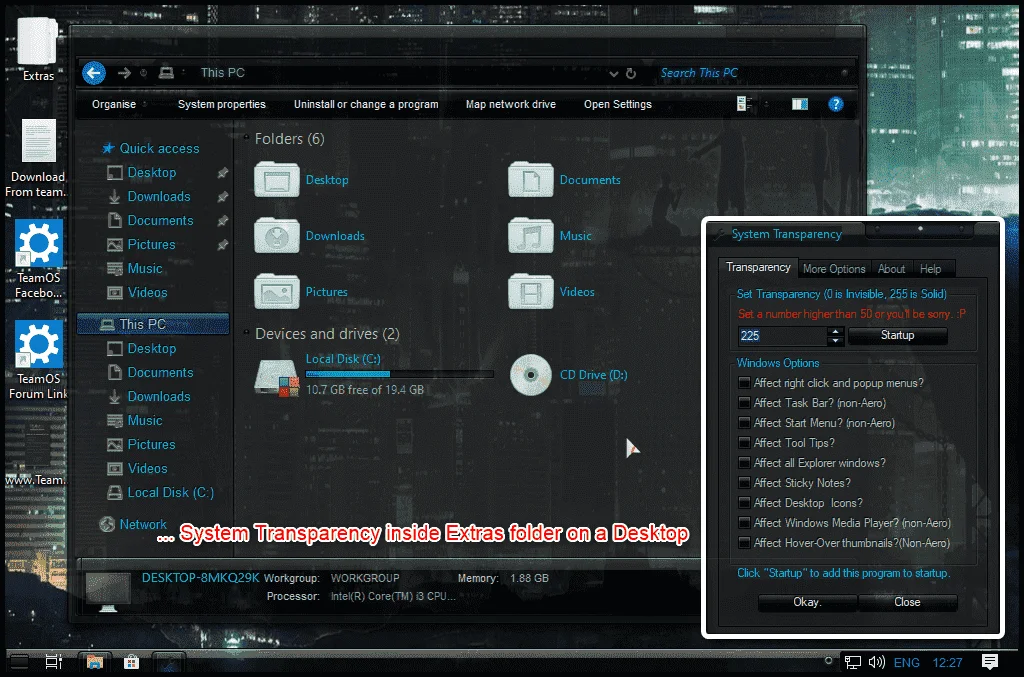Open the Action Center notification icon
This screenshot has width=1024, height=677.
(x=990, y=662)
